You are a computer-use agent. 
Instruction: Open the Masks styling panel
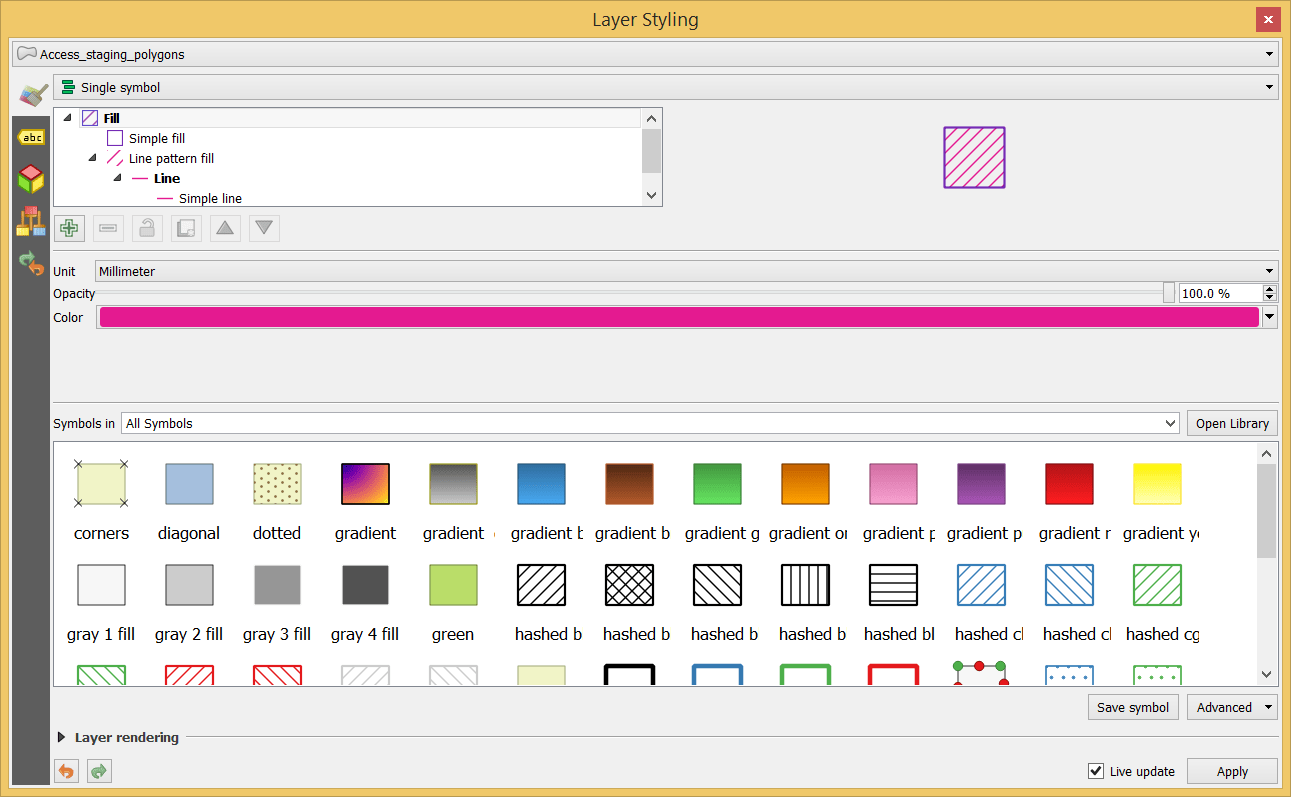31,220
